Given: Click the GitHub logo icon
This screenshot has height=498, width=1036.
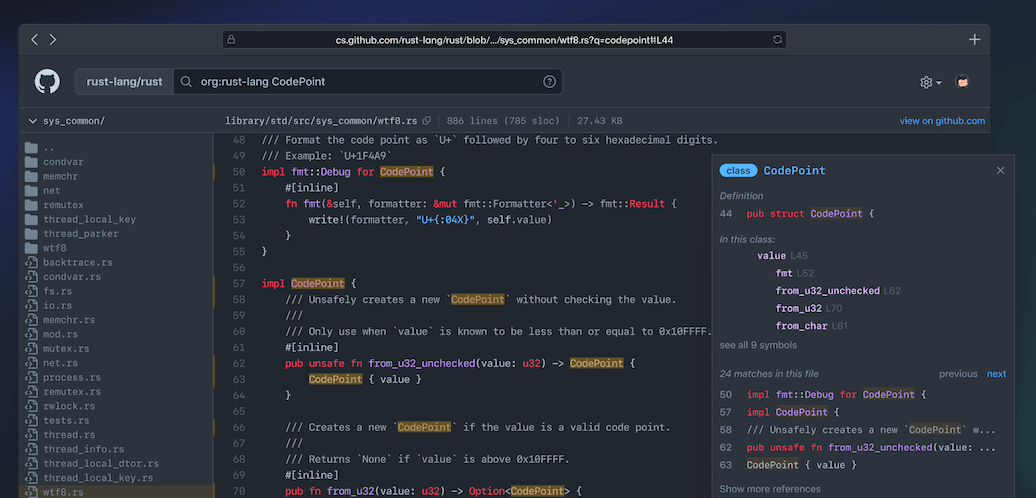Looking at the screenshot, I should point(47,81).
